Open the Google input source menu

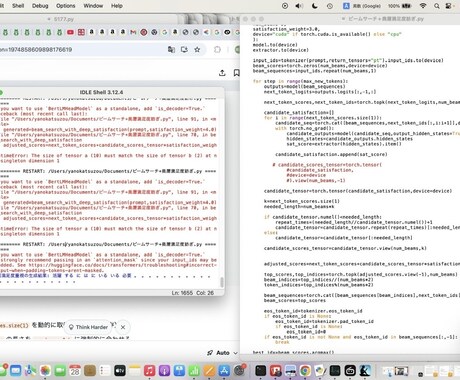point(362,6)
